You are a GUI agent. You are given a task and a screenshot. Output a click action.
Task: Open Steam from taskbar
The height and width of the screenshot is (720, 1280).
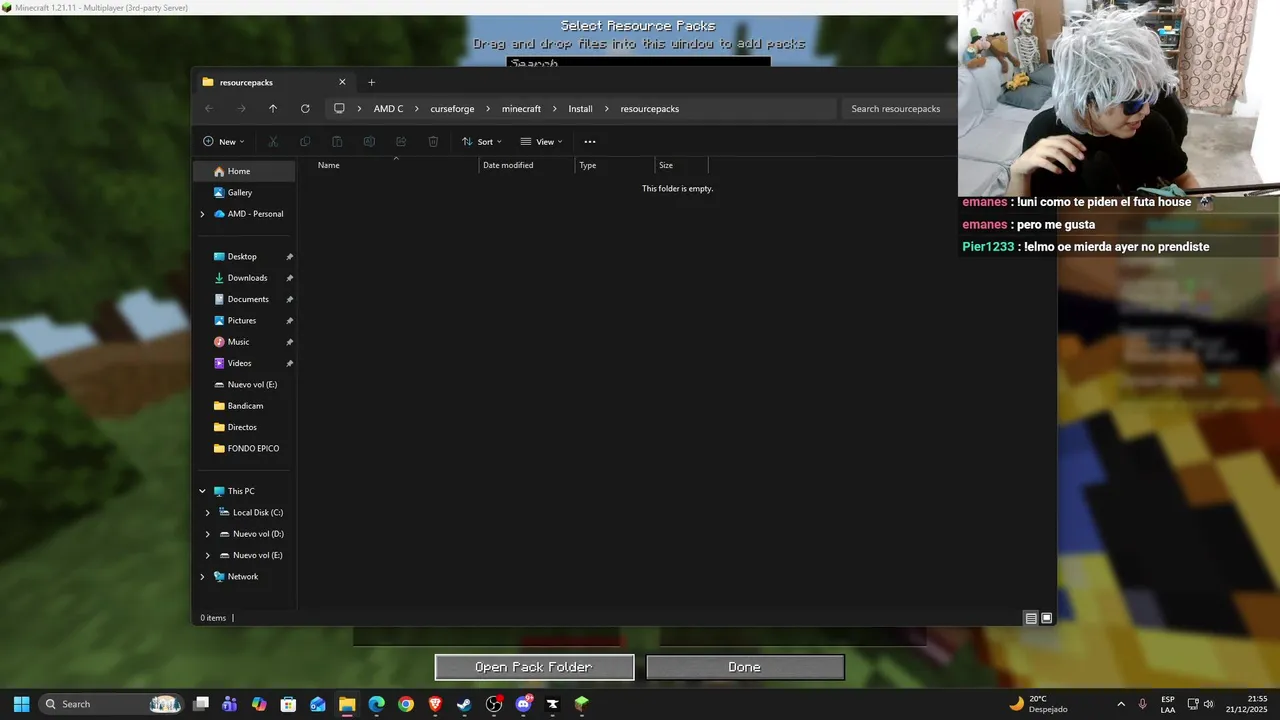click(x=464, y=704)
